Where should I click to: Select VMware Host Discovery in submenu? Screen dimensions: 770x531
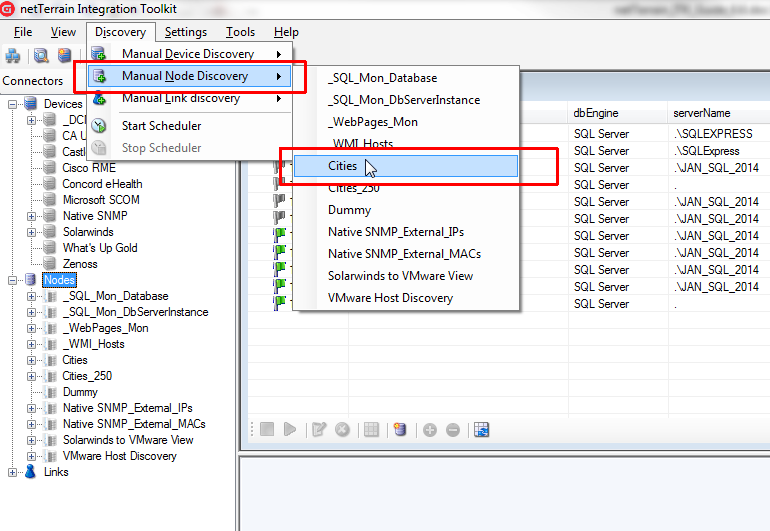click(x=390, y=298)
